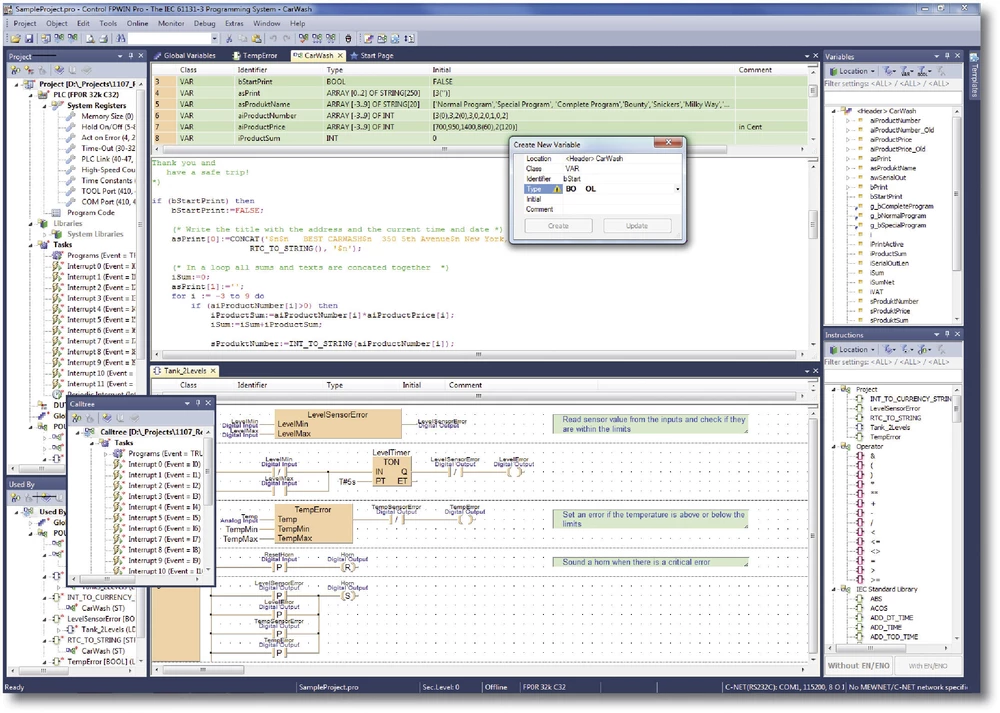Click the Open folder icon in toolbar
Screen dimensions: 1000x713
17,38
